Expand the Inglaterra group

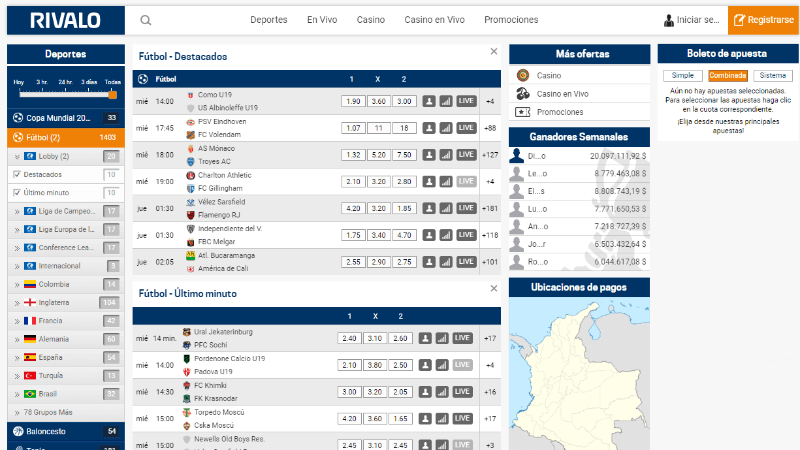17,303
